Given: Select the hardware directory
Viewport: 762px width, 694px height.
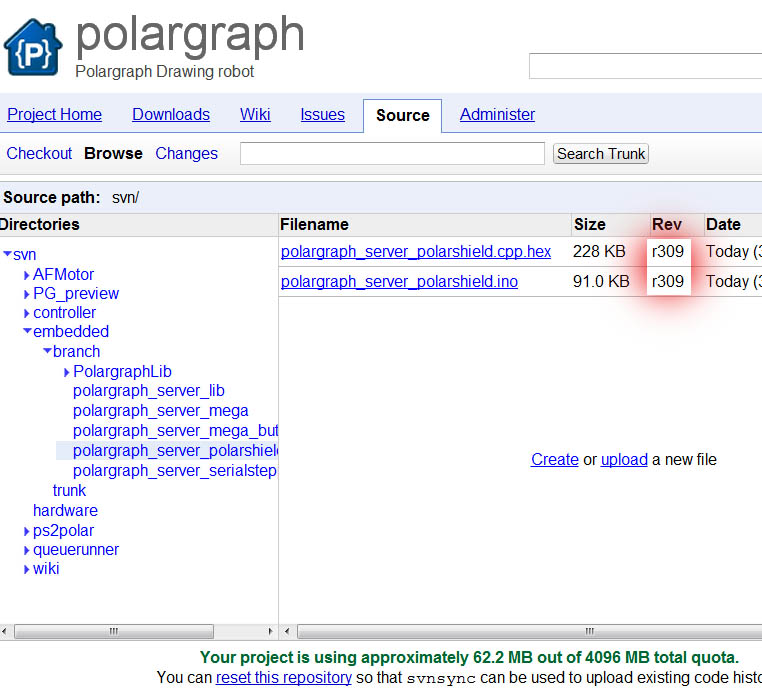Looking at the screenshot, I should (x=65, y=510).
